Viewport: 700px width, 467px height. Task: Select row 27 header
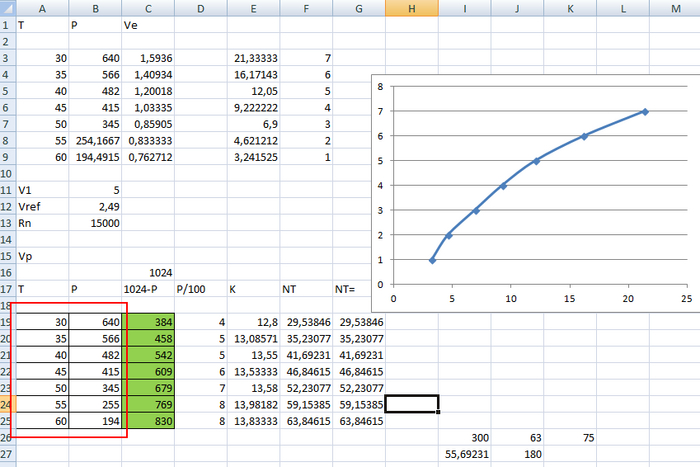click(8, 454)
